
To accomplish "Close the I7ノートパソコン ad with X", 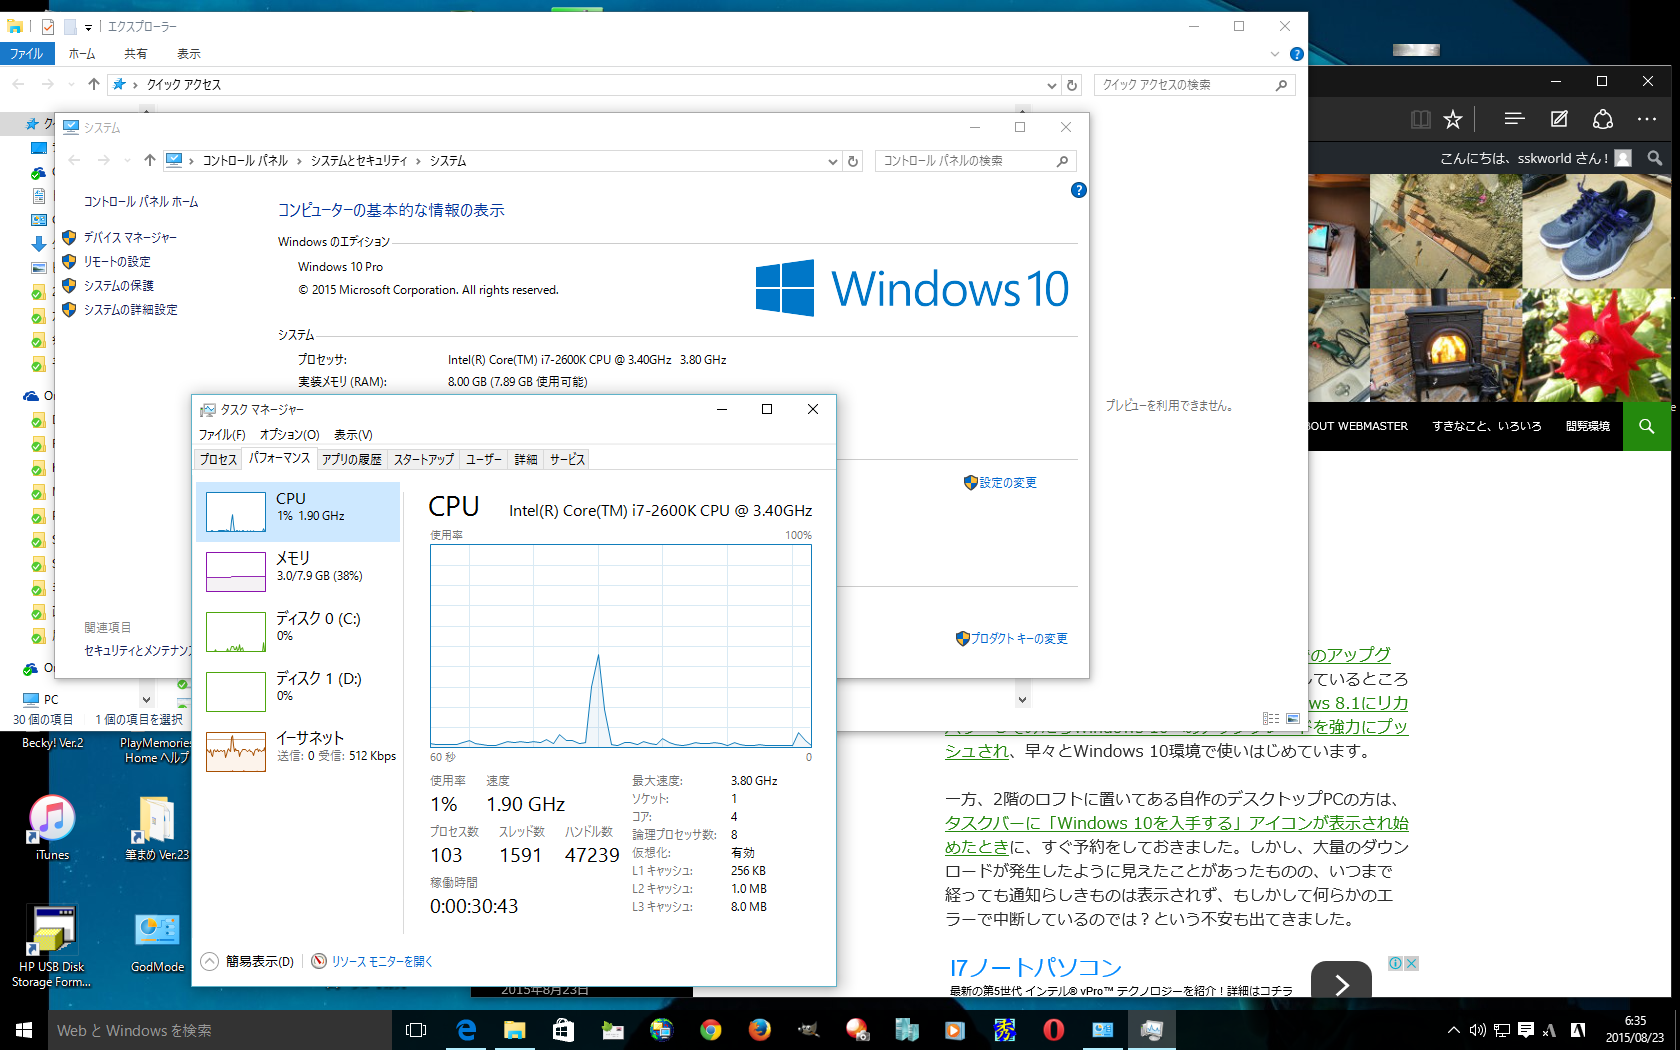I will [1411, 963].
